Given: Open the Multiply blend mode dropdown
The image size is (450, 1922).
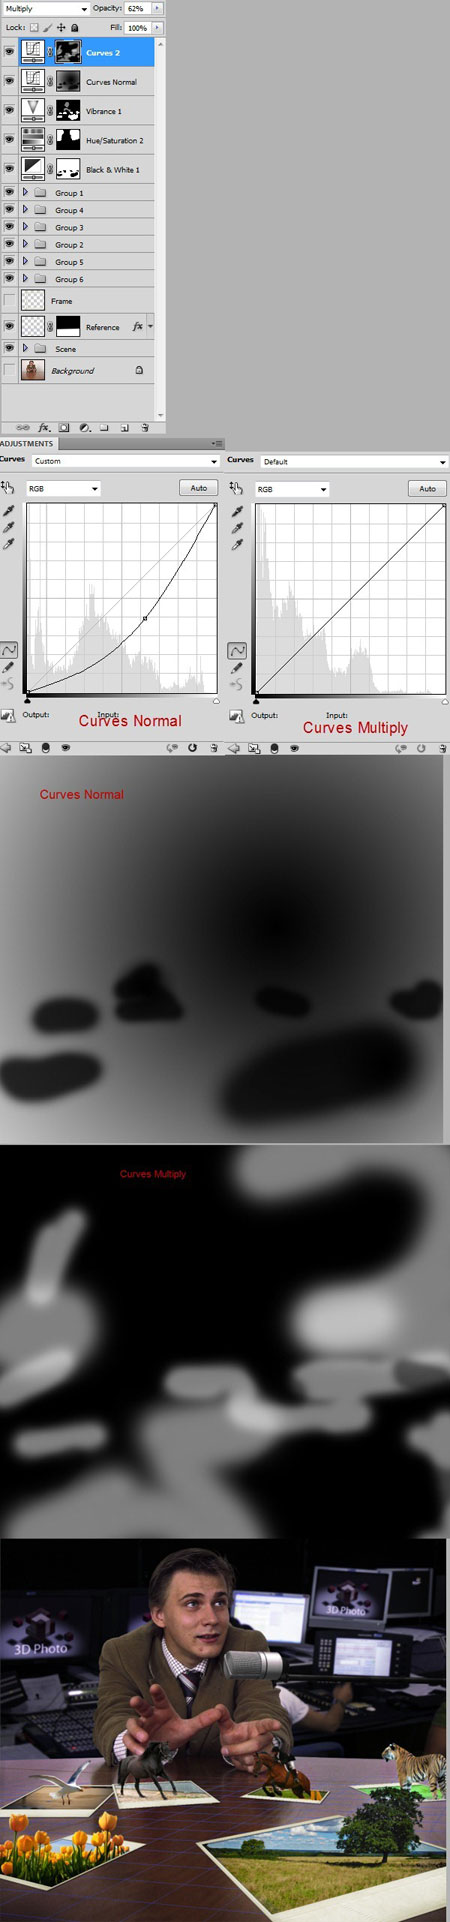Looking at the screenshot, I should [46, 8].
